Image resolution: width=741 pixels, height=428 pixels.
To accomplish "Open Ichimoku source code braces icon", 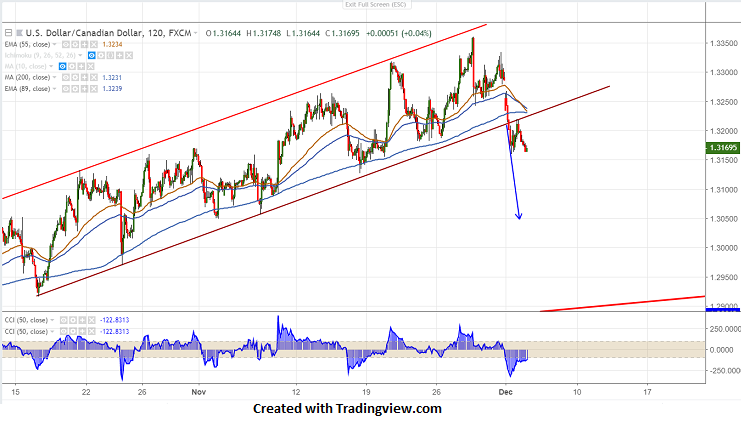I will click(x=110, y=55).
